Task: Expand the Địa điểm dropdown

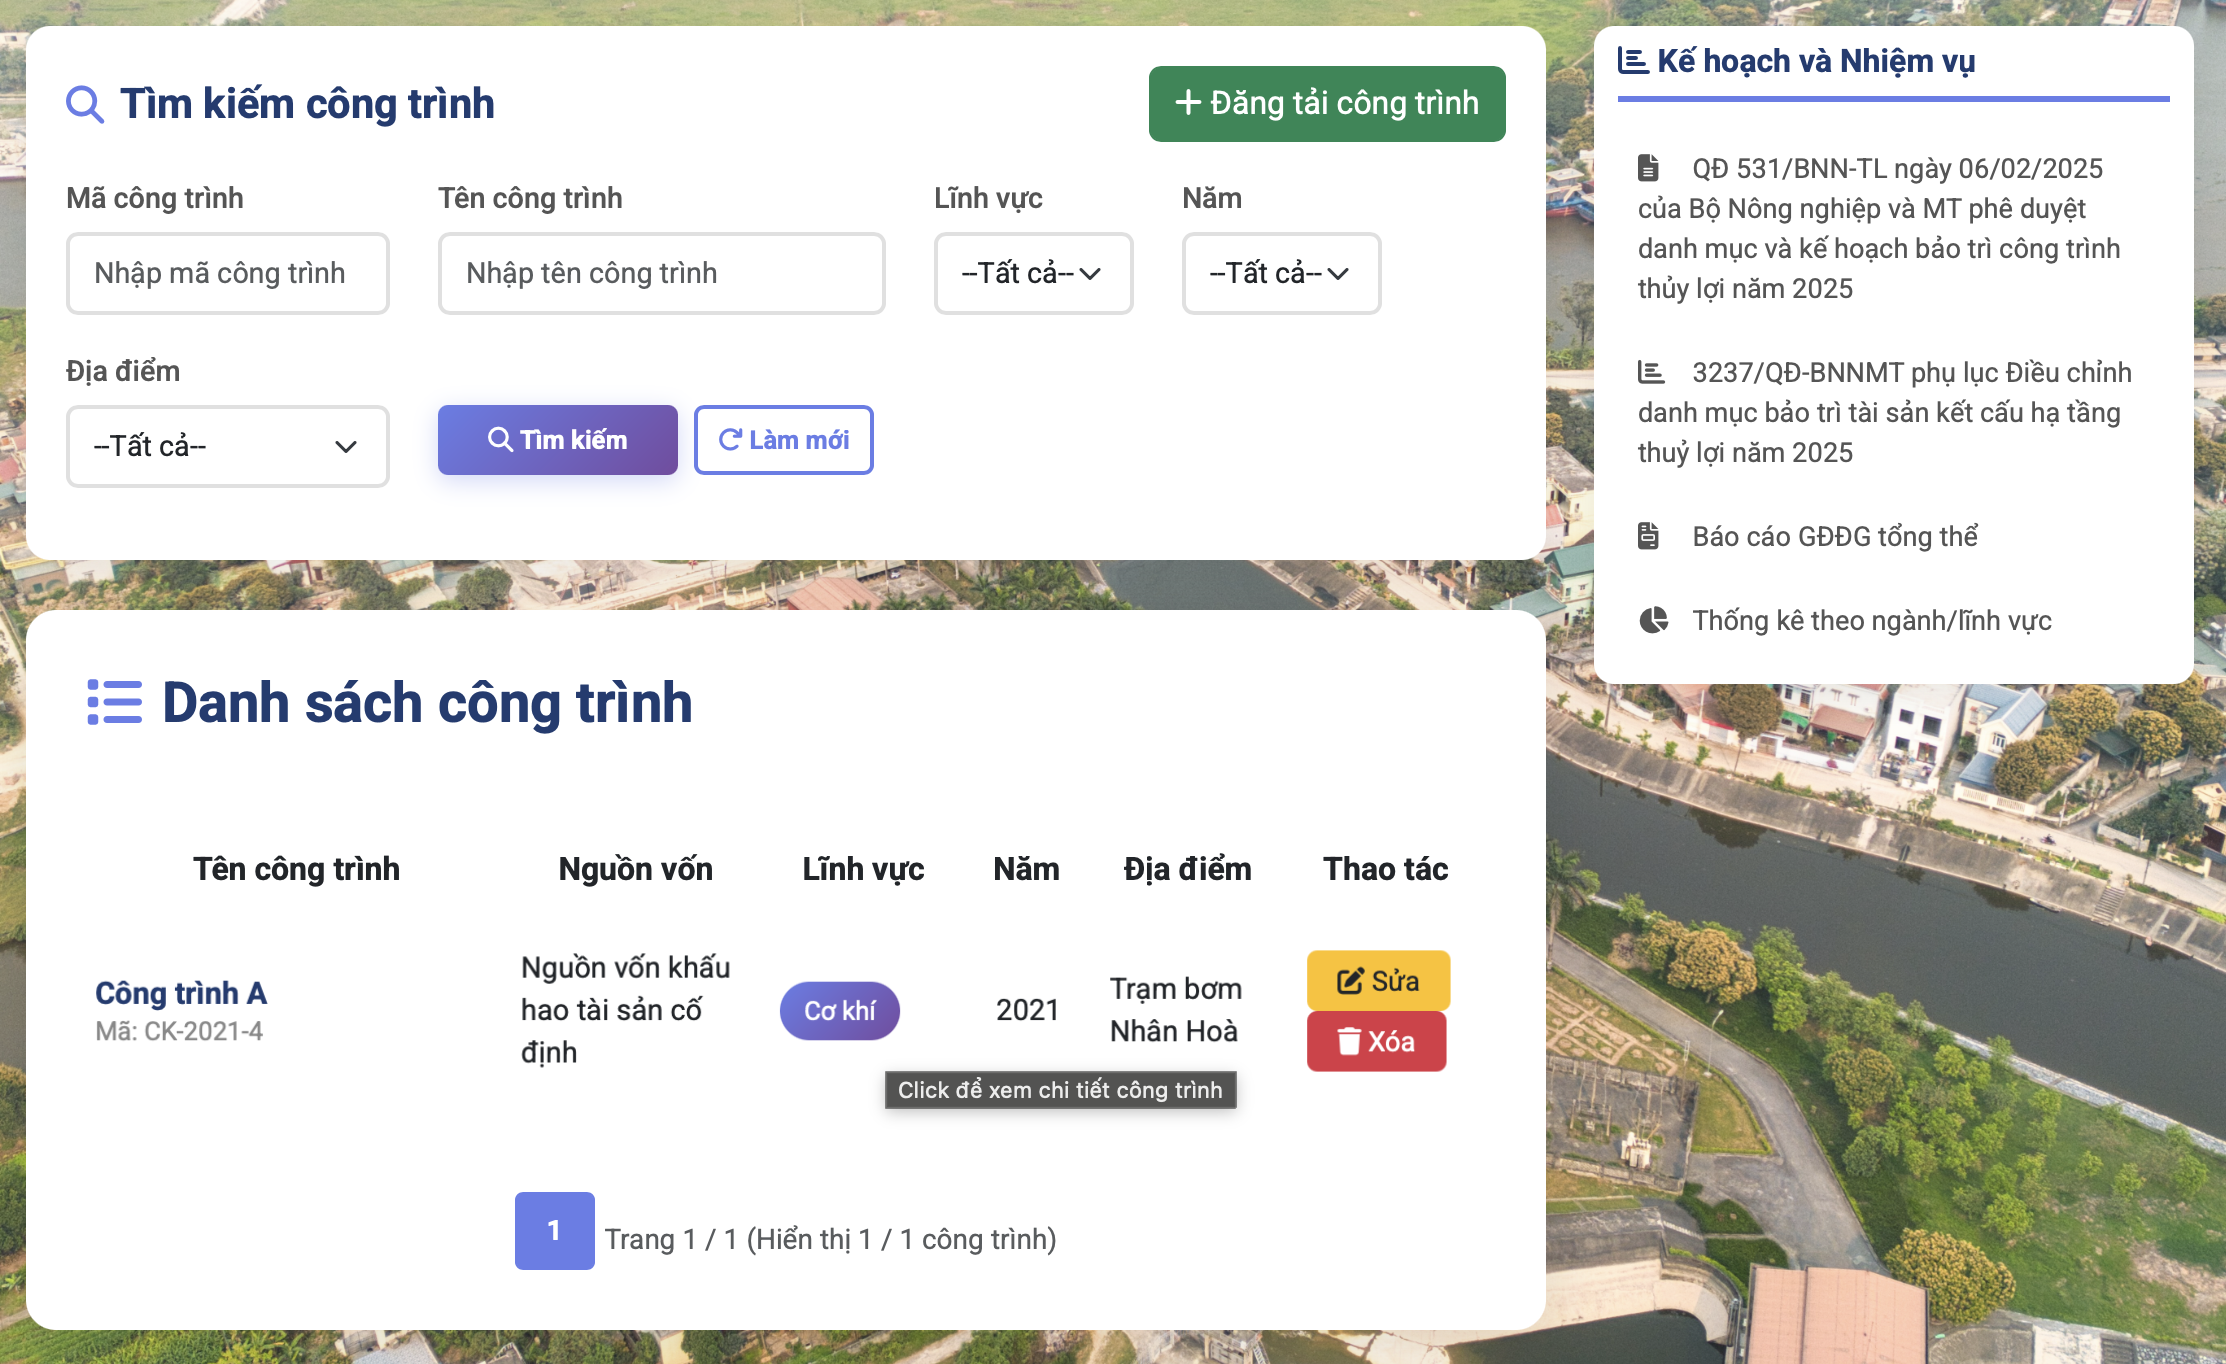Action: pyautogui.click(x=227, y=446)
